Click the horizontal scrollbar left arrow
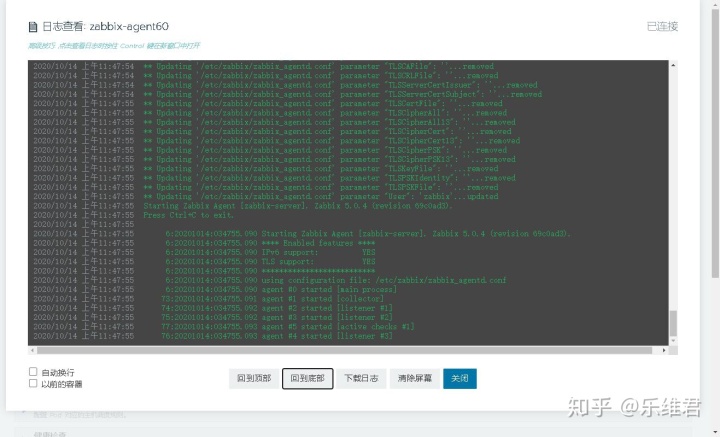This screenshot has width=720, height=437. [32, 350]
